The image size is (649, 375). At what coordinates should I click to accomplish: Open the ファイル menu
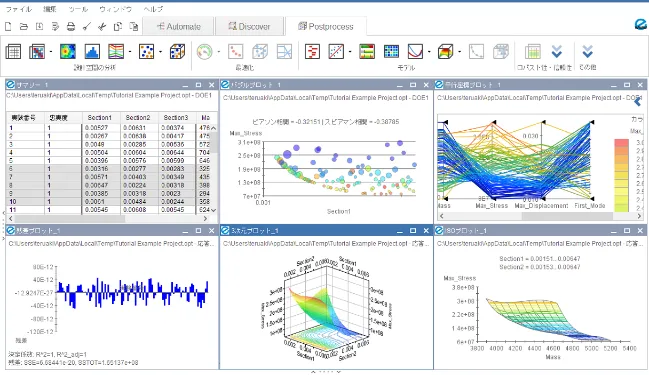(x=19, y=9)
